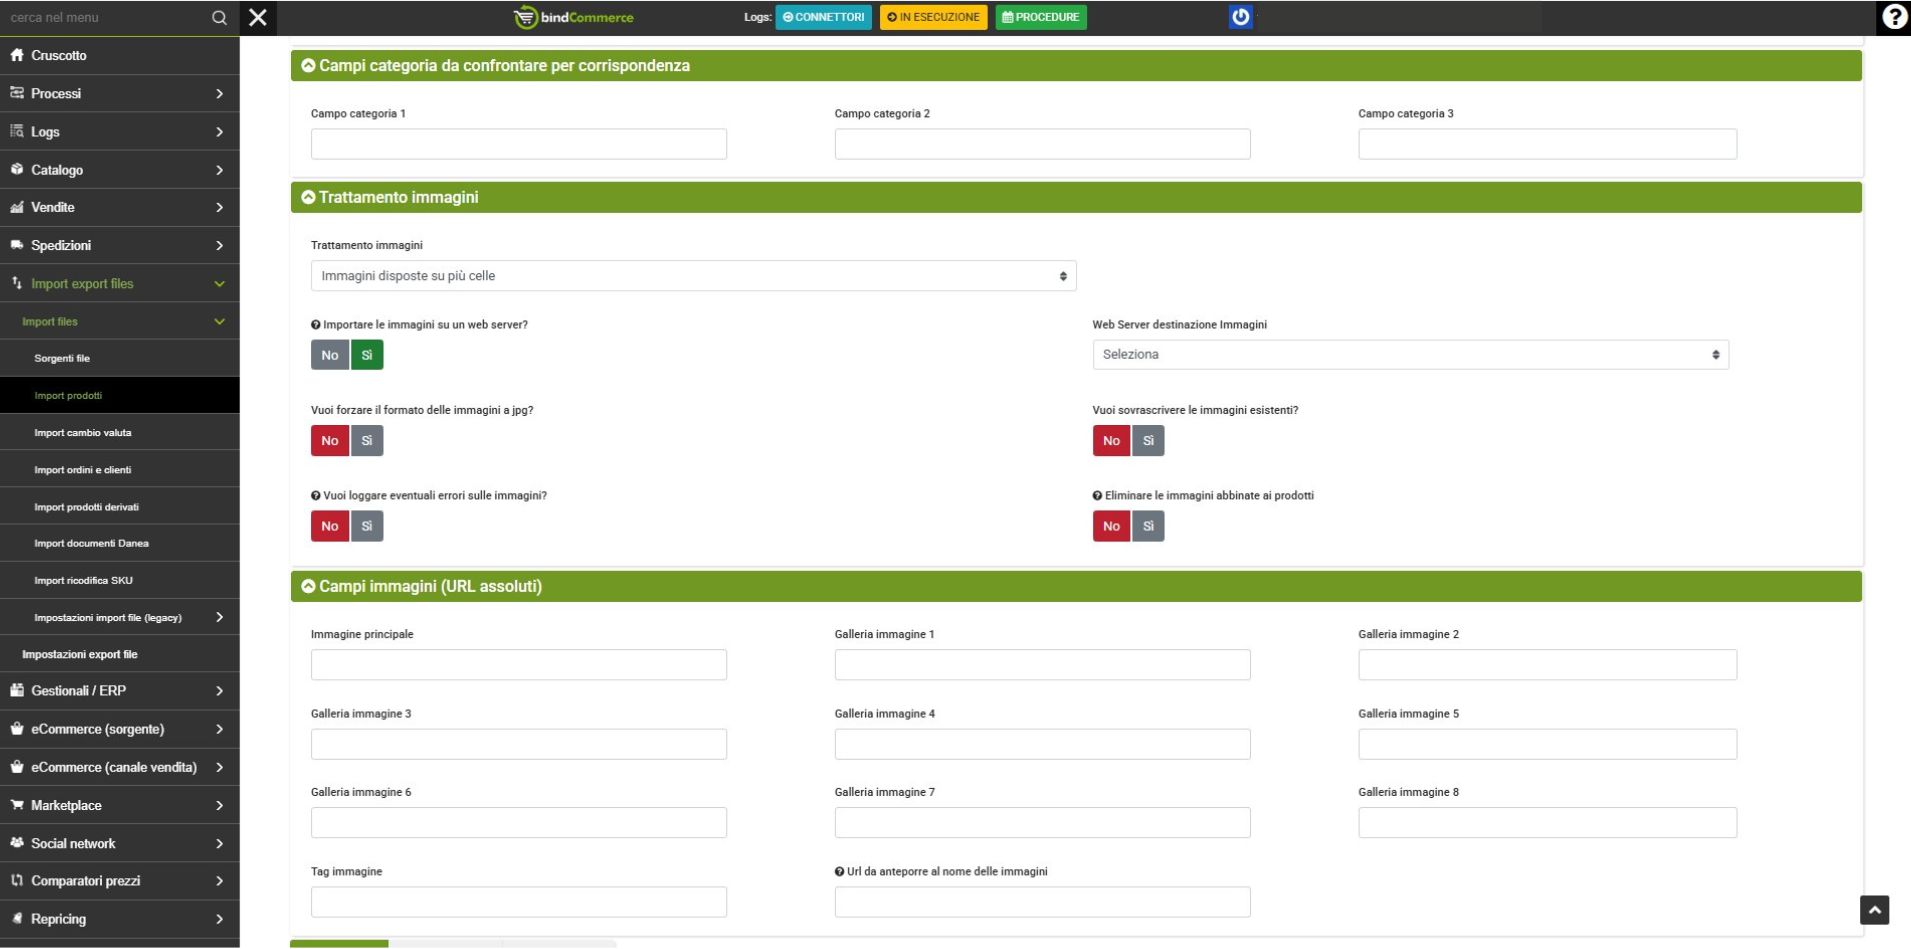
Task: Click the 'Immagine principale' input field
Action: (518, 665)
